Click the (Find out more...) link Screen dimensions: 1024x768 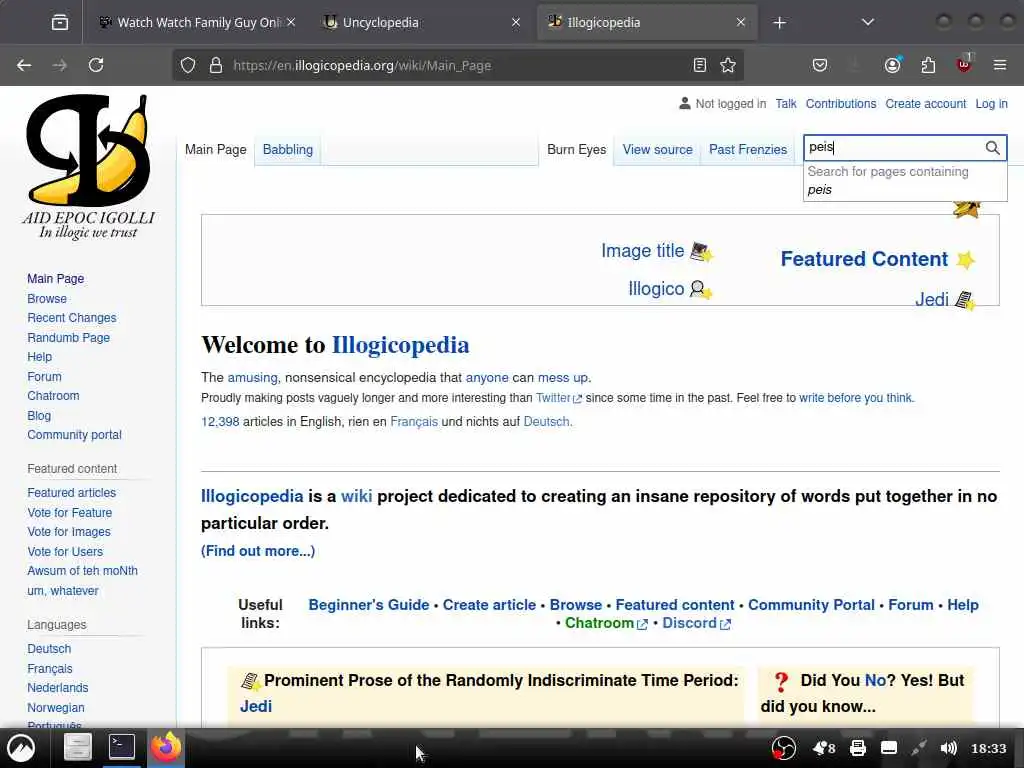[258, 551]
